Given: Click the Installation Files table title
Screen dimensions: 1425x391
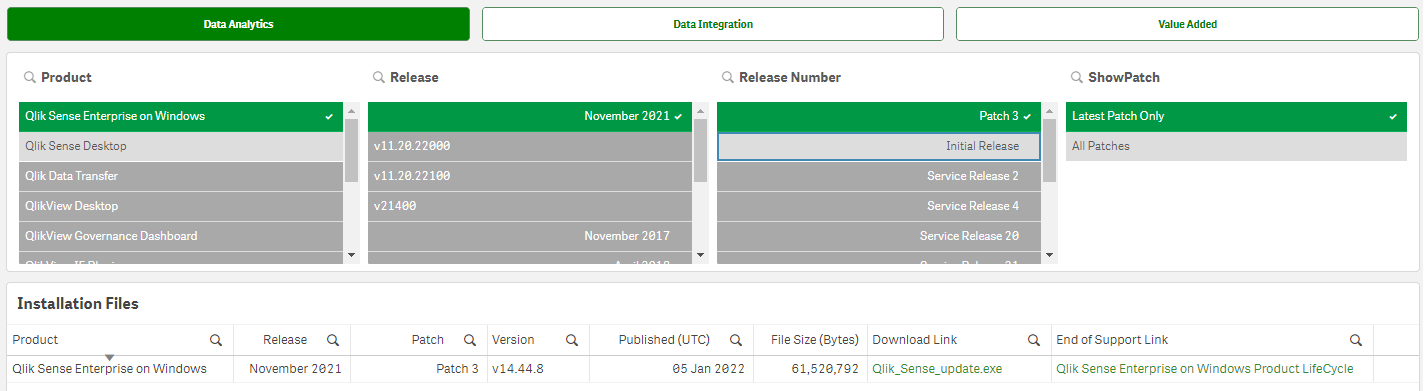Looking at the screenshot, I should (78, 303).
